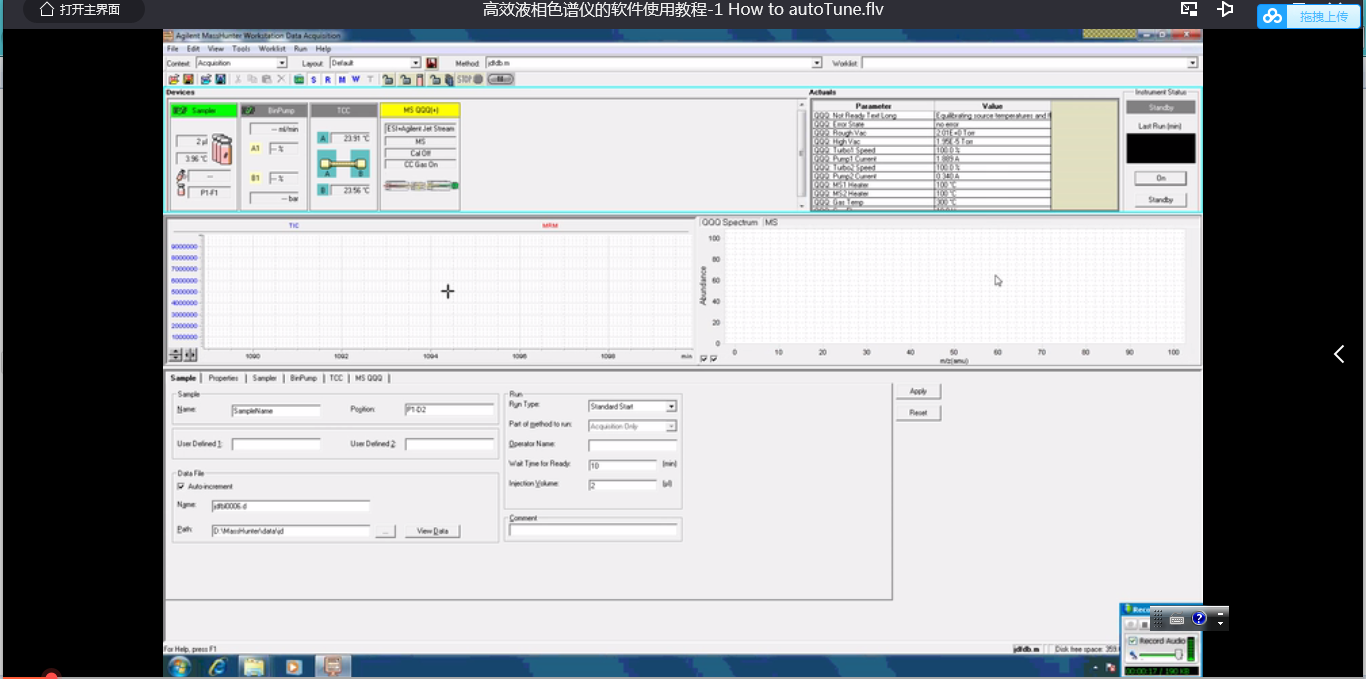Click the oval run button in toolbar

(500, 79)
